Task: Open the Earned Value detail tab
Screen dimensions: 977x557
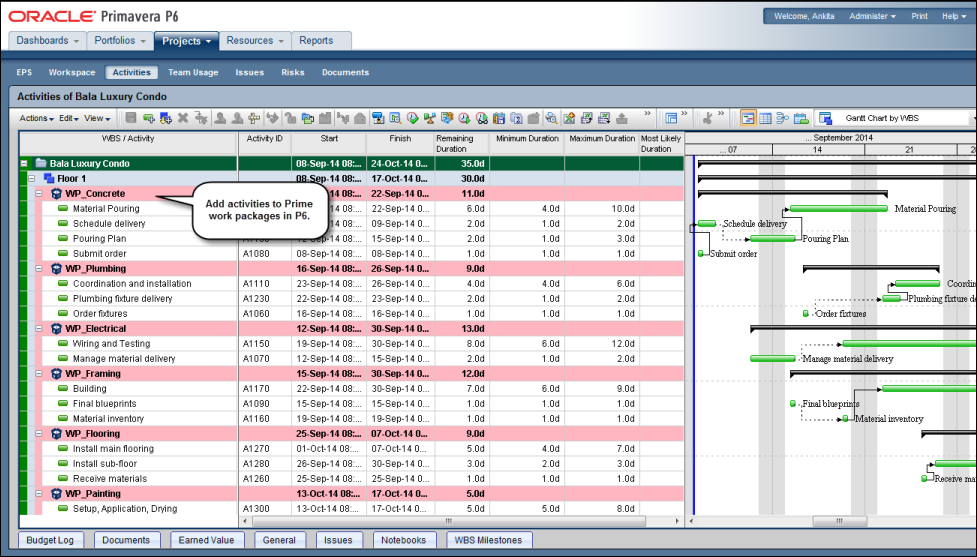Action: (x=207, y=540)
